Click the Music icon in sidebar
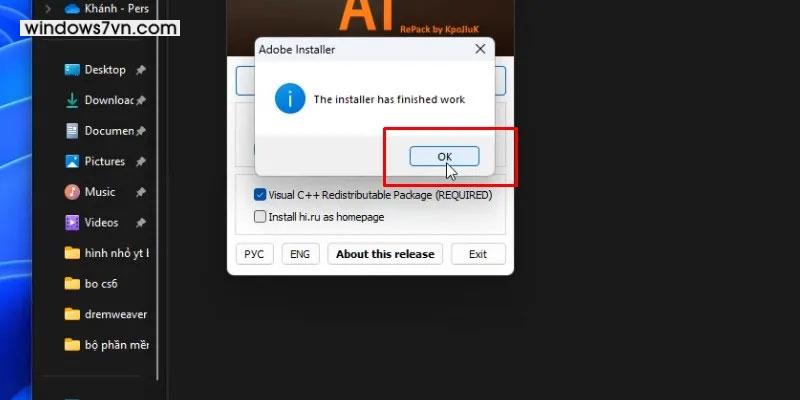Viewport: 800px width, 400px height. 72,192
